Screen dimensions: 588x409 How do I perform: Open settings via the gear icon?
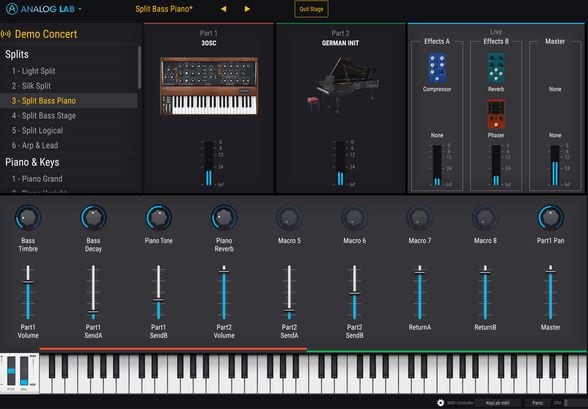(441, 403)
